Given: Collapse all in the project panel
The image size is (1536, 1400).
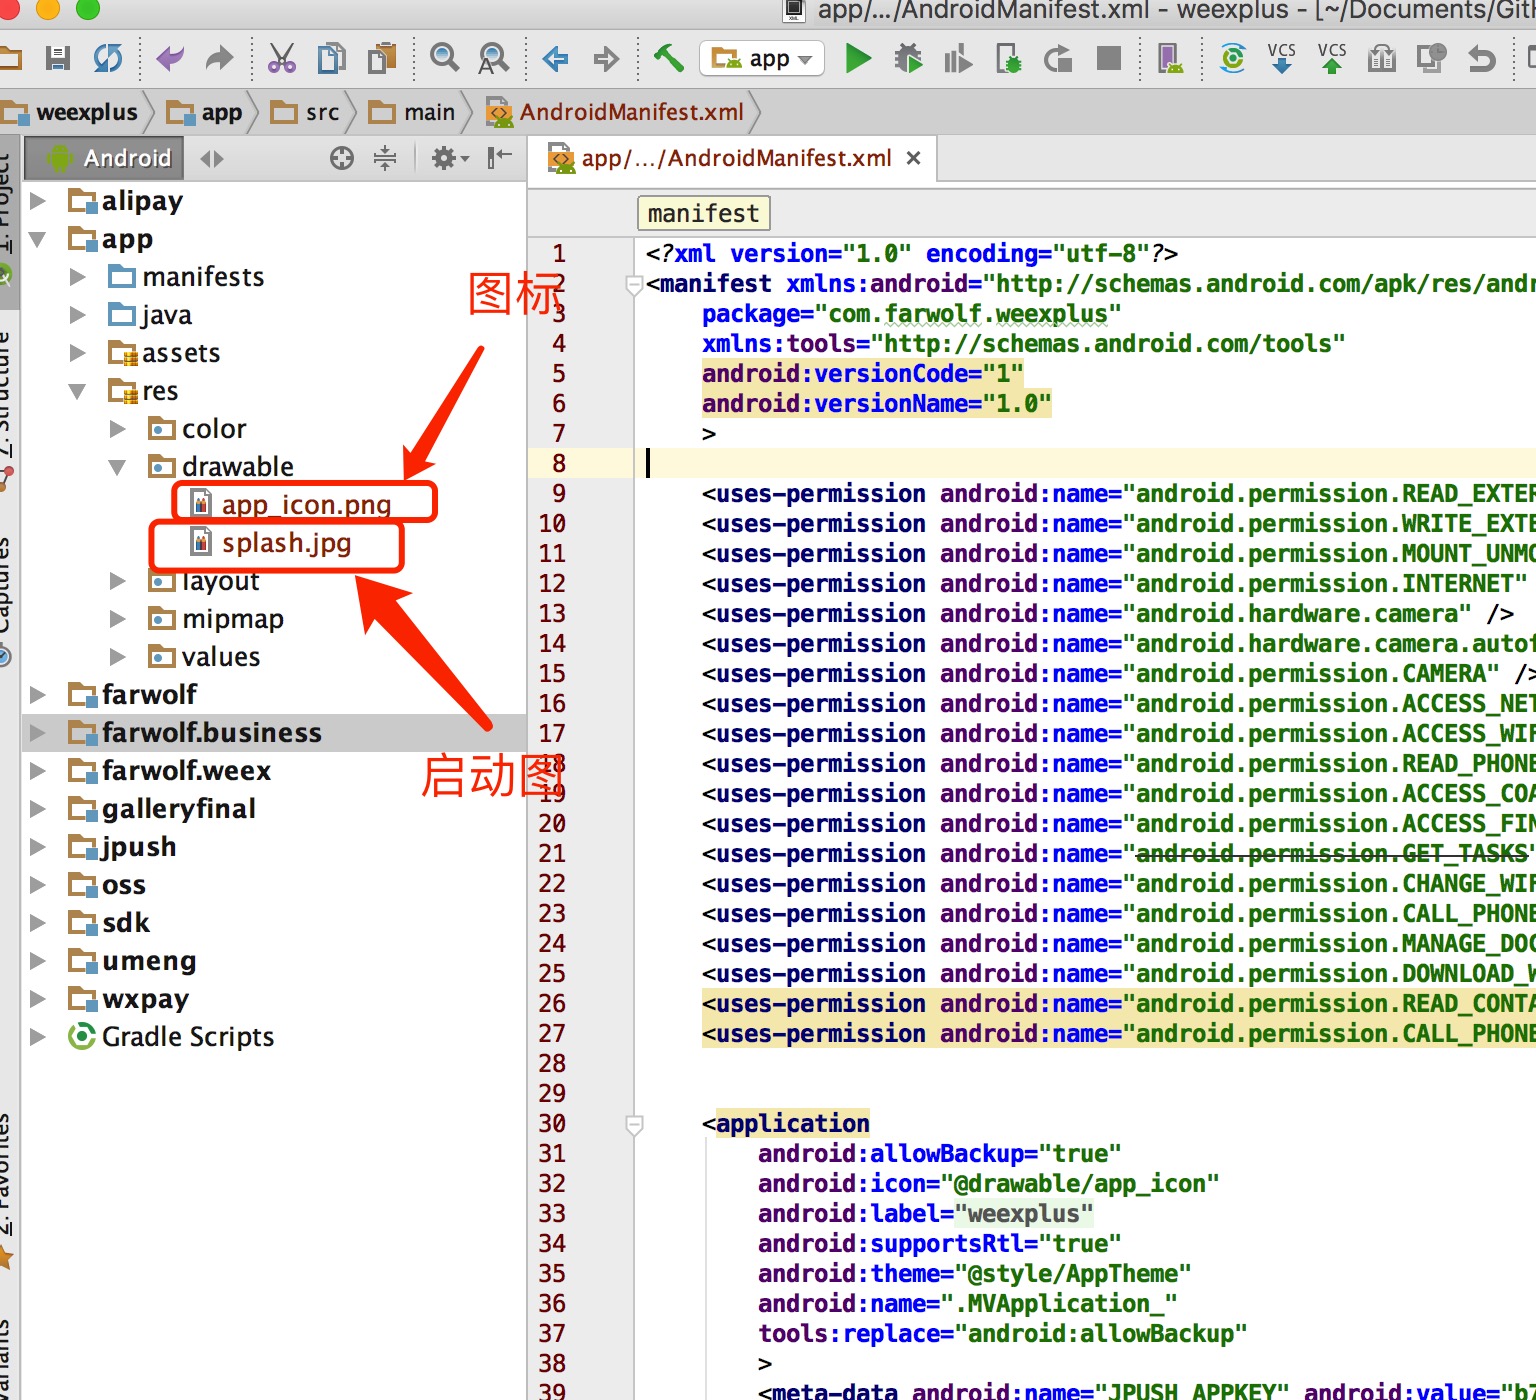Looking at the screenshot, I should click(x=385, y=158).
